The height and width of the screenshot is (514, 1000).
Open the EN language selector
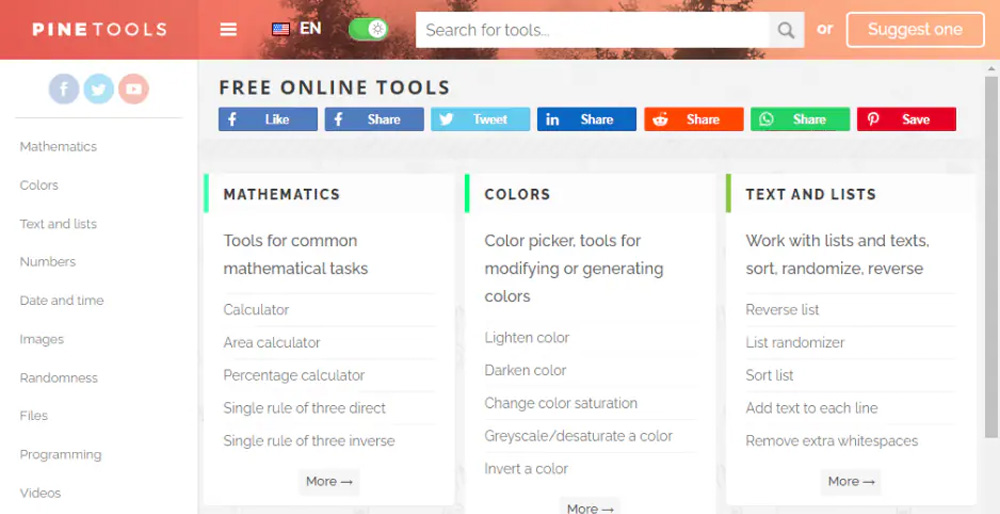coord(311,29)
